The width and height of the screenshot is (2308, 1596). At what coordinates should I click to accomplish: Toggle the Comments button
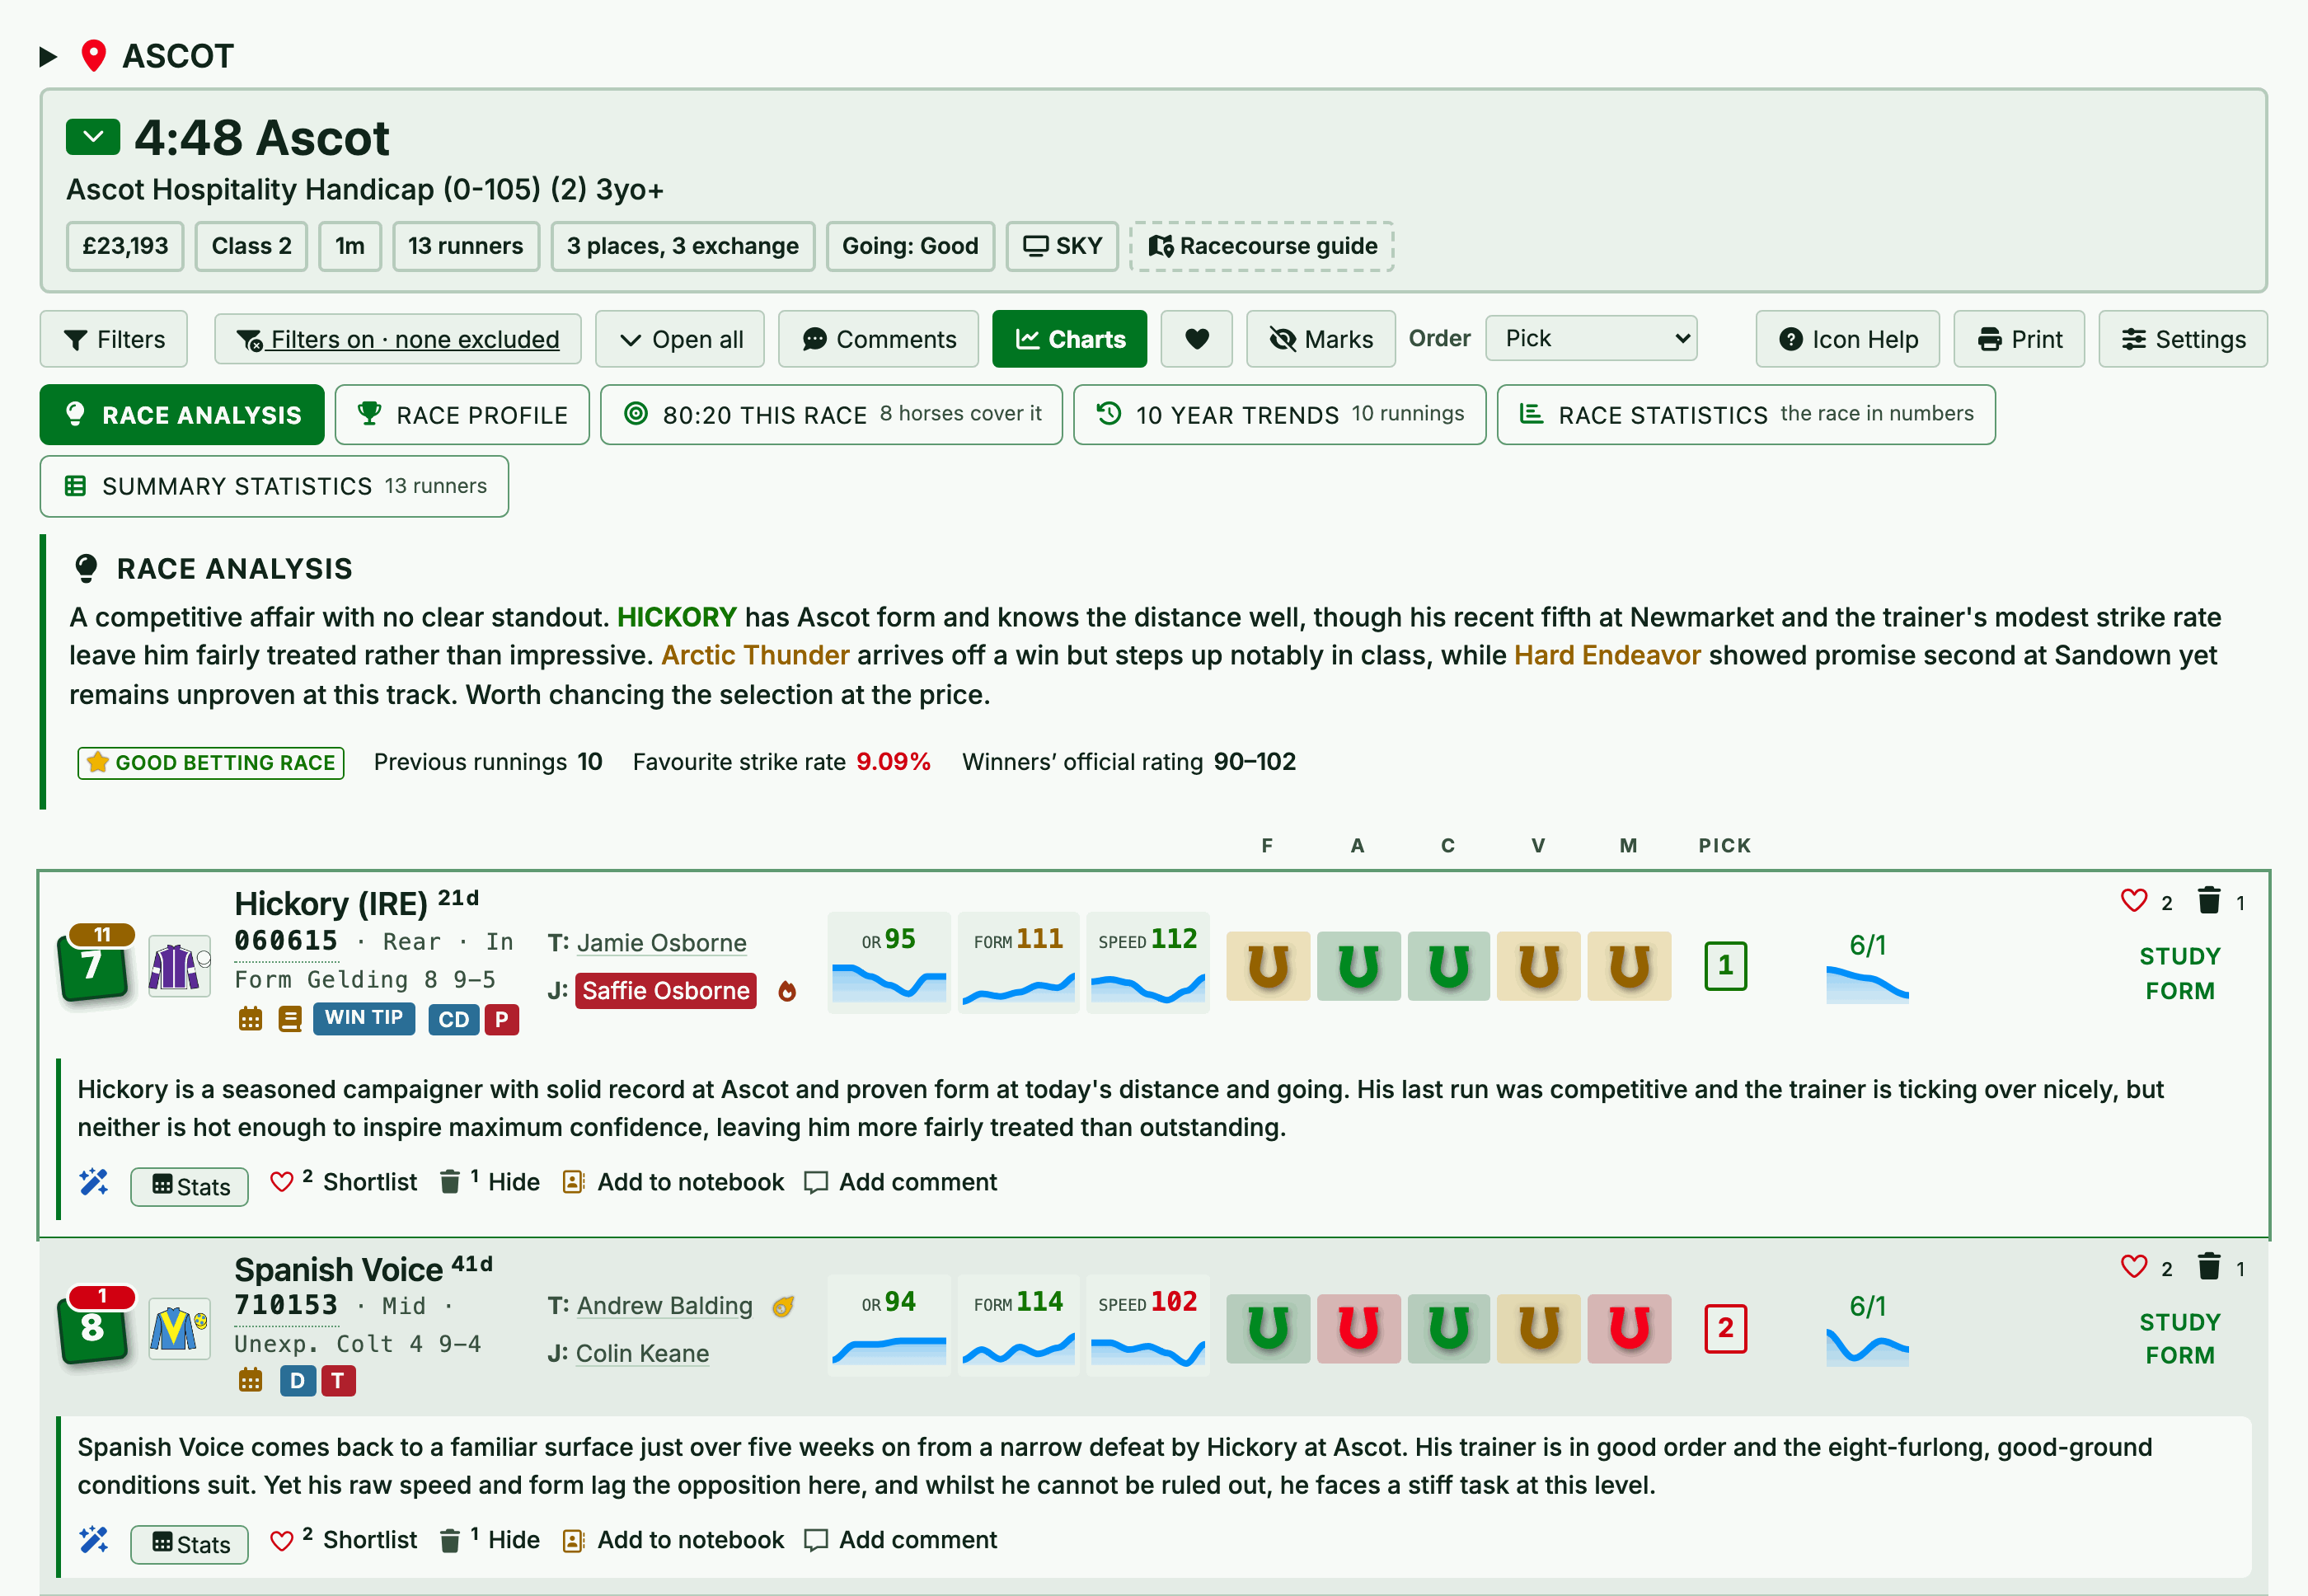pyautogui.click(x=879, y=339)
